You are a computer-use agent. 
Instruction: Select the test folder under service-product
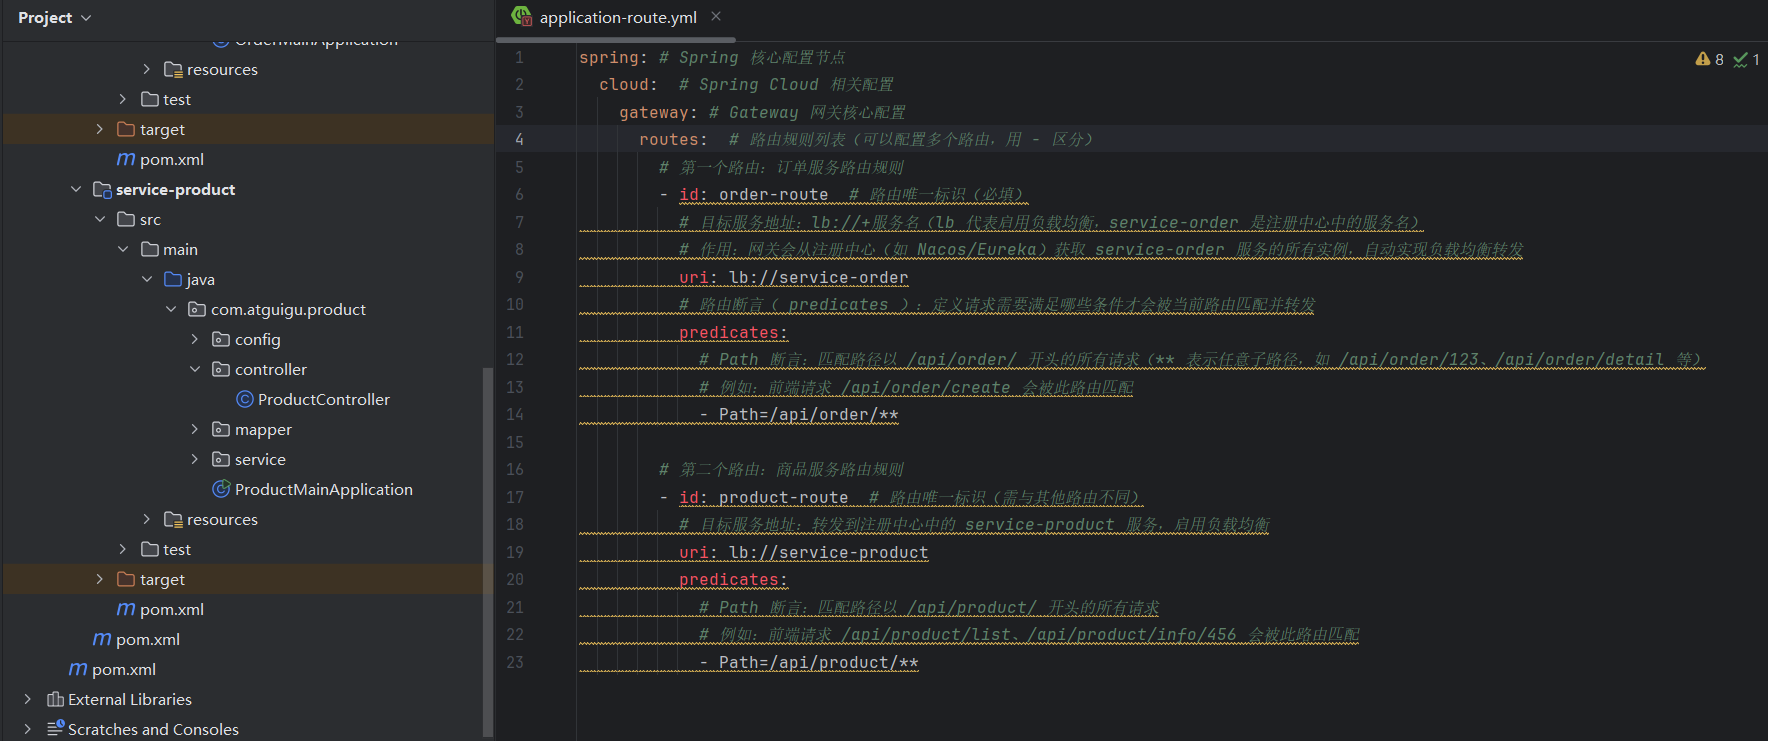tap(177, 549)
